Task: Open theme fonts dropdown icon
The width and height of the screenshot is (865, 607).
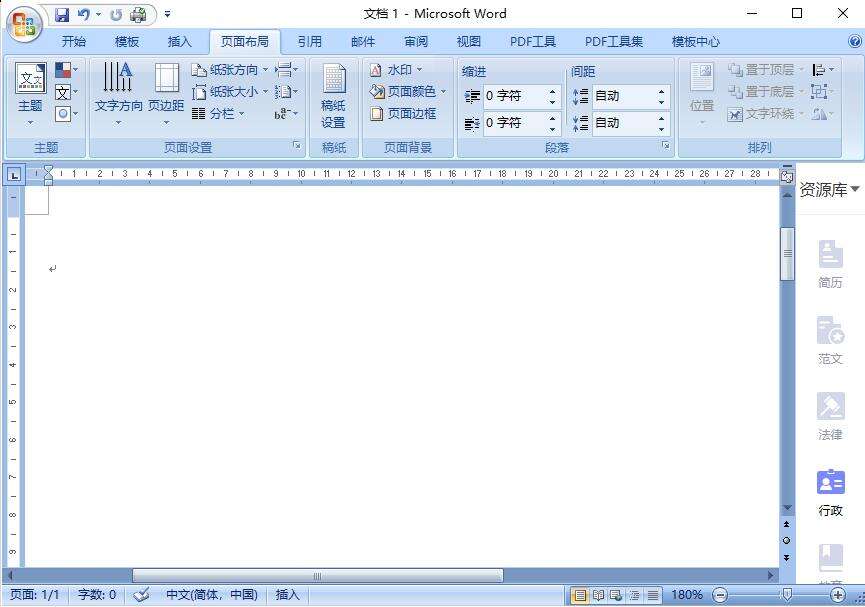Action: coord(66,92)
